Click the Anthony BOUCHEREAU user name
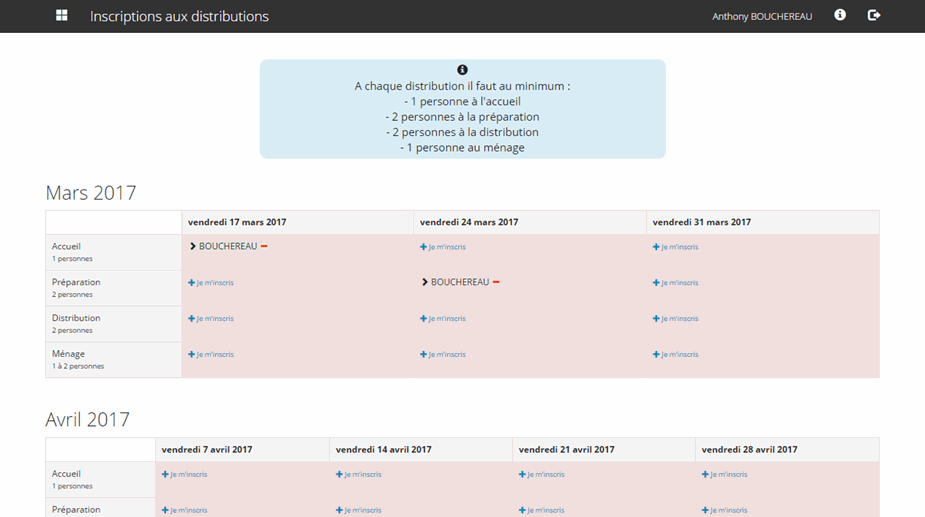This screenshot has height=517, width=925. pyautogui.click(x=762, y=17)
